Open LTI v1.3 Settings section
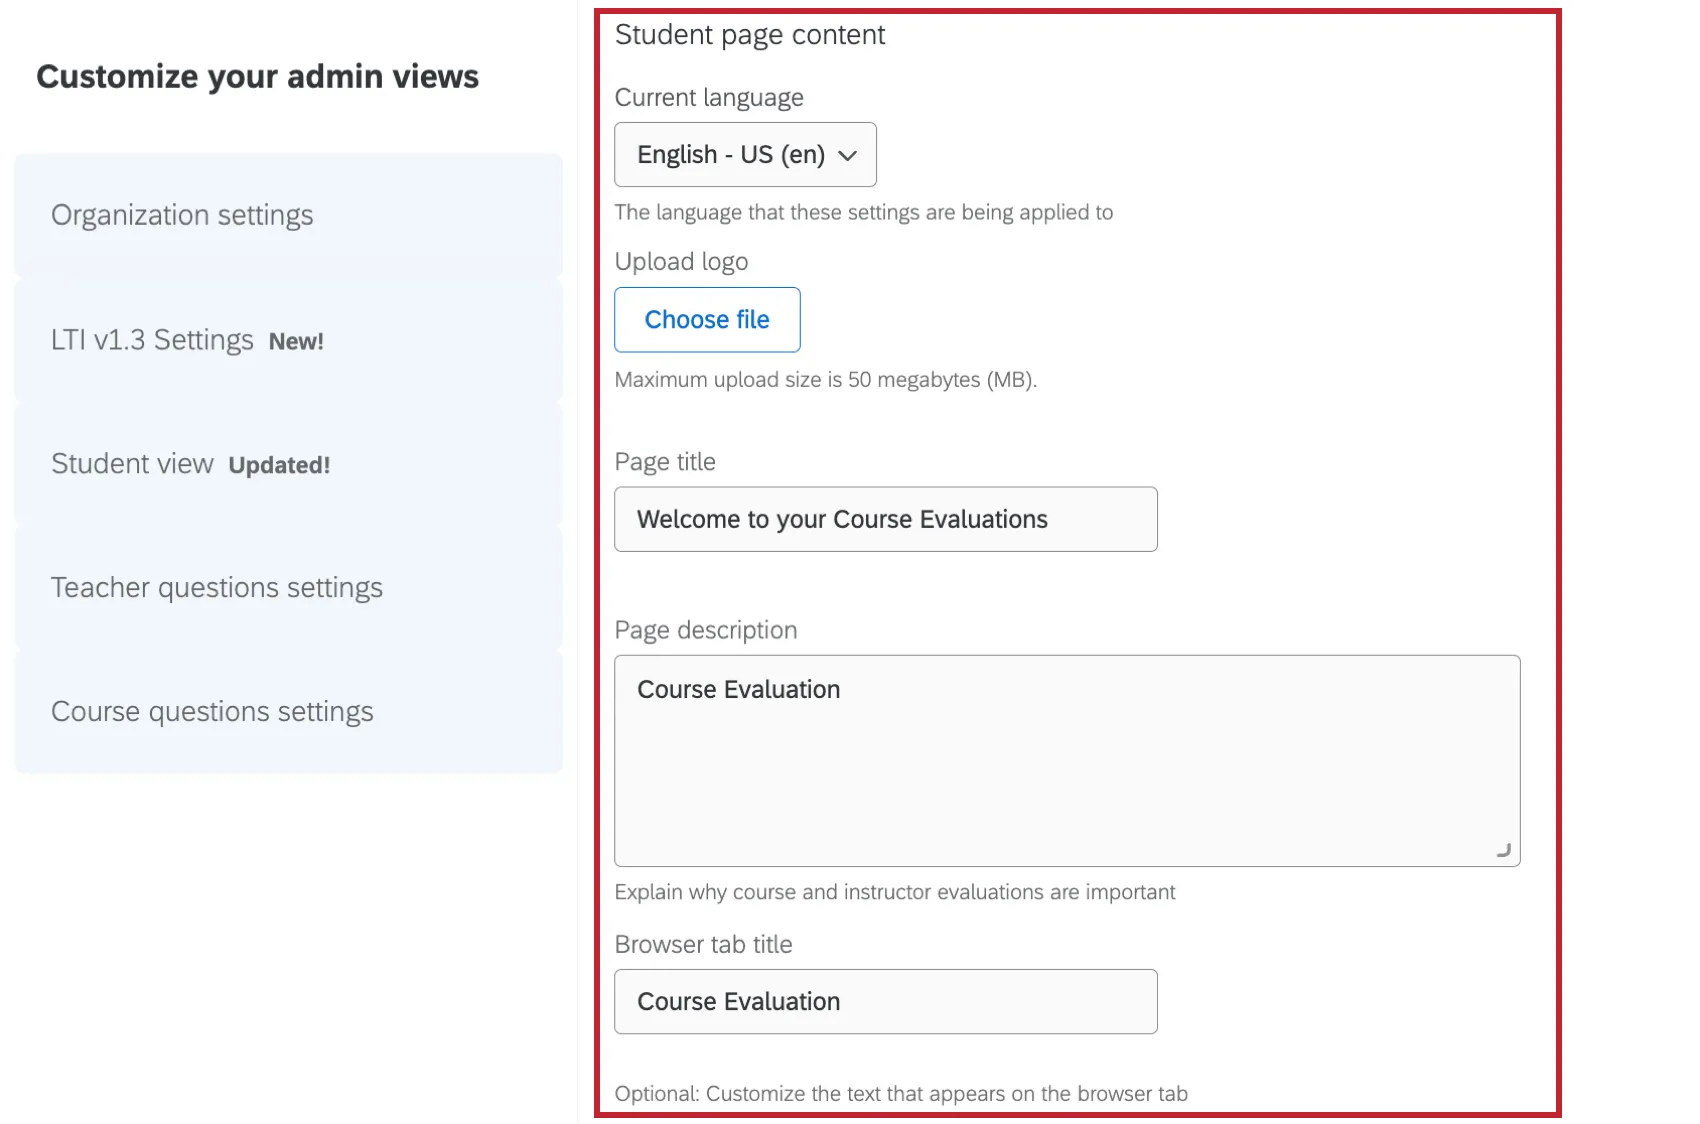This screenshot has height=1124, width=1700. (x=151, y=339)
